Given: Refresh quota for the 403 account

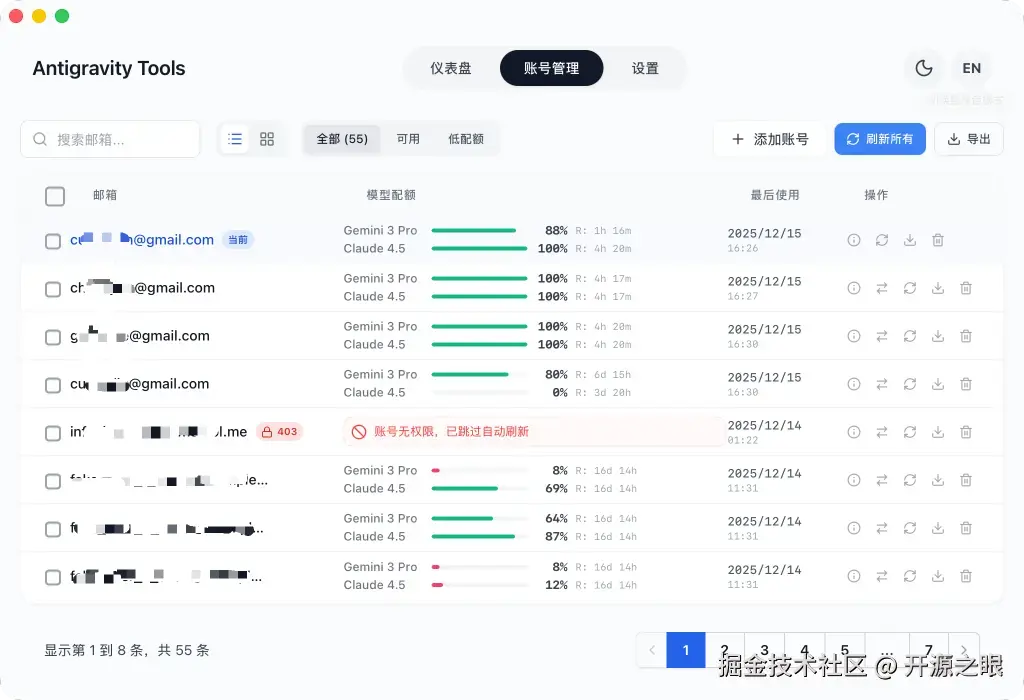Looking at the screenshot, I should click(909, 432).
